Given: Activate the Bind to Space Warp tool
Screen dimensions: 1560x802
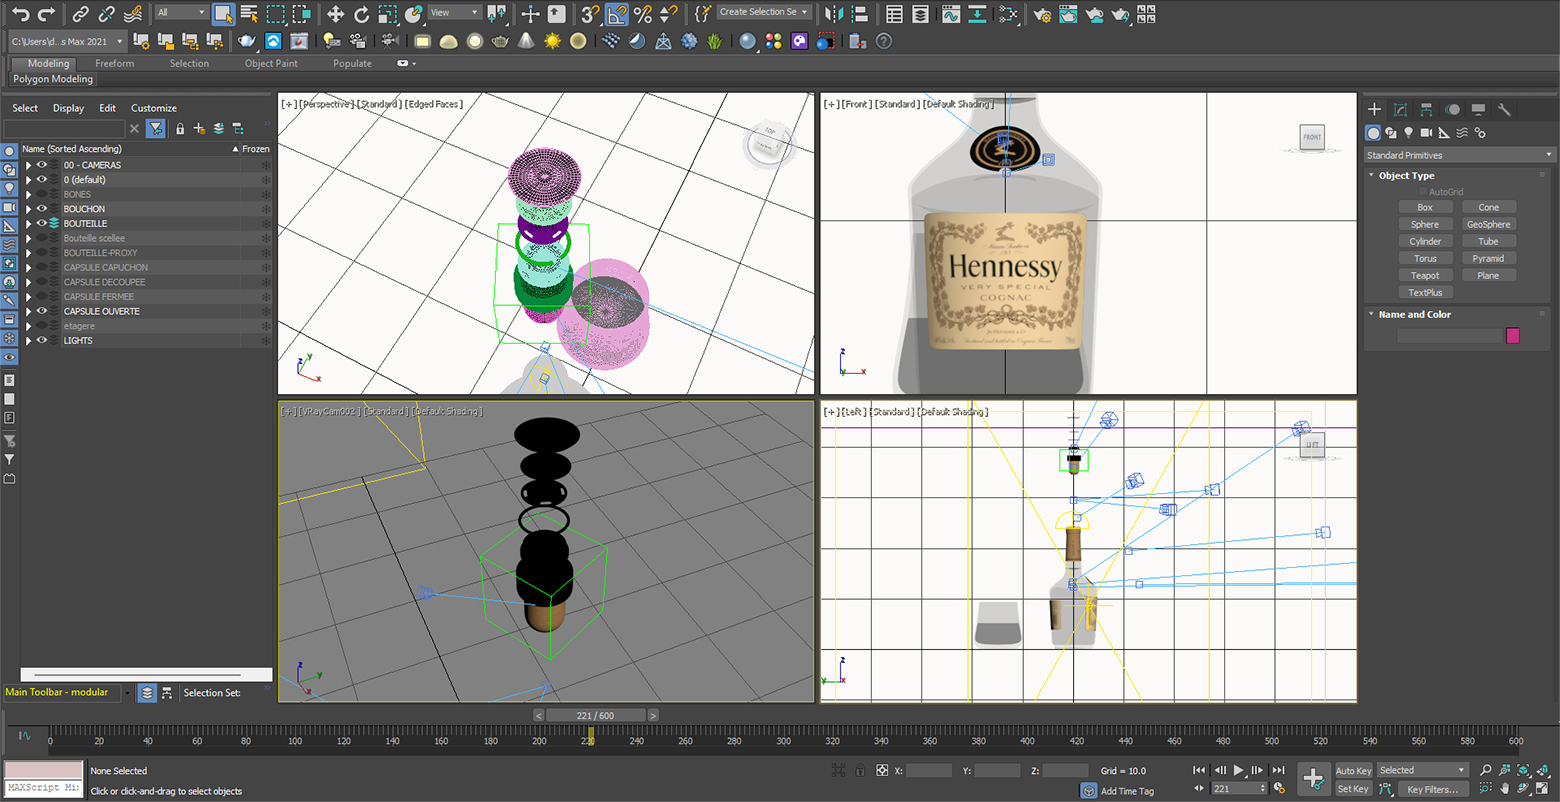Looking at the screenshot, I should pyautogui.click(x=133, y=14).
